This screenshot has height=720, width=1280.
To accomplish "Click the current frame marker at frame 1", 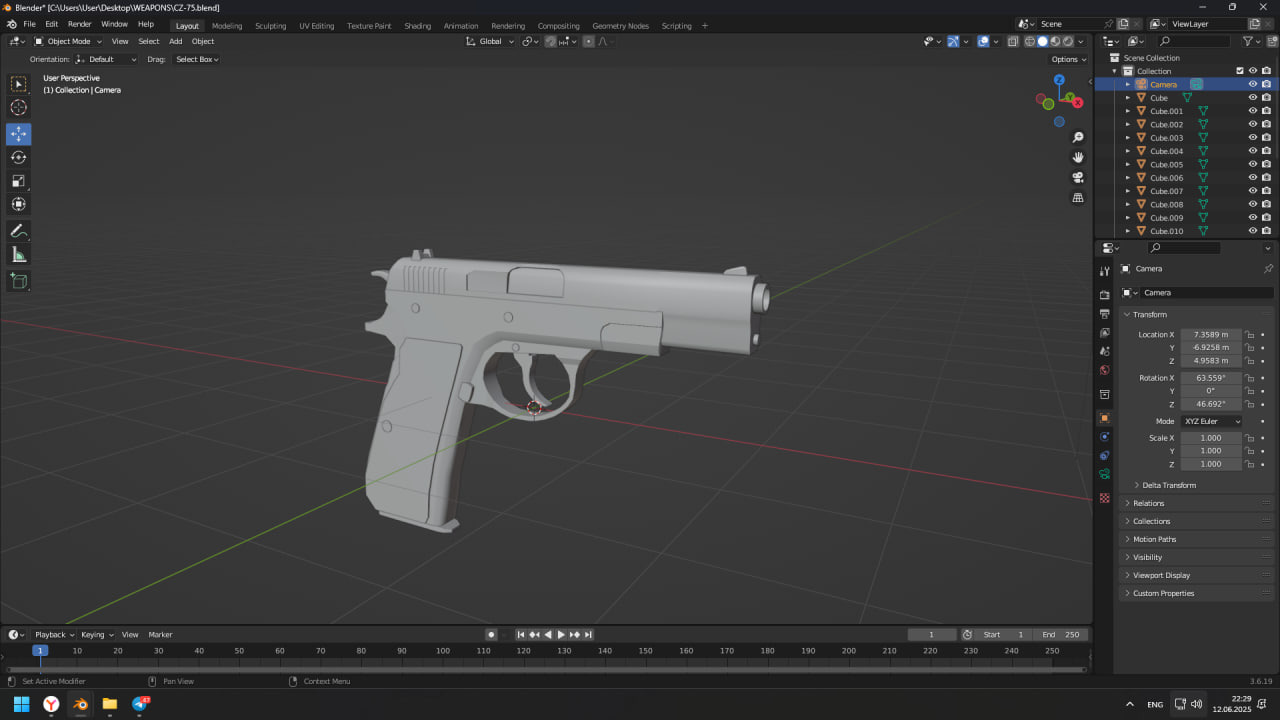I will click(40, 650).
